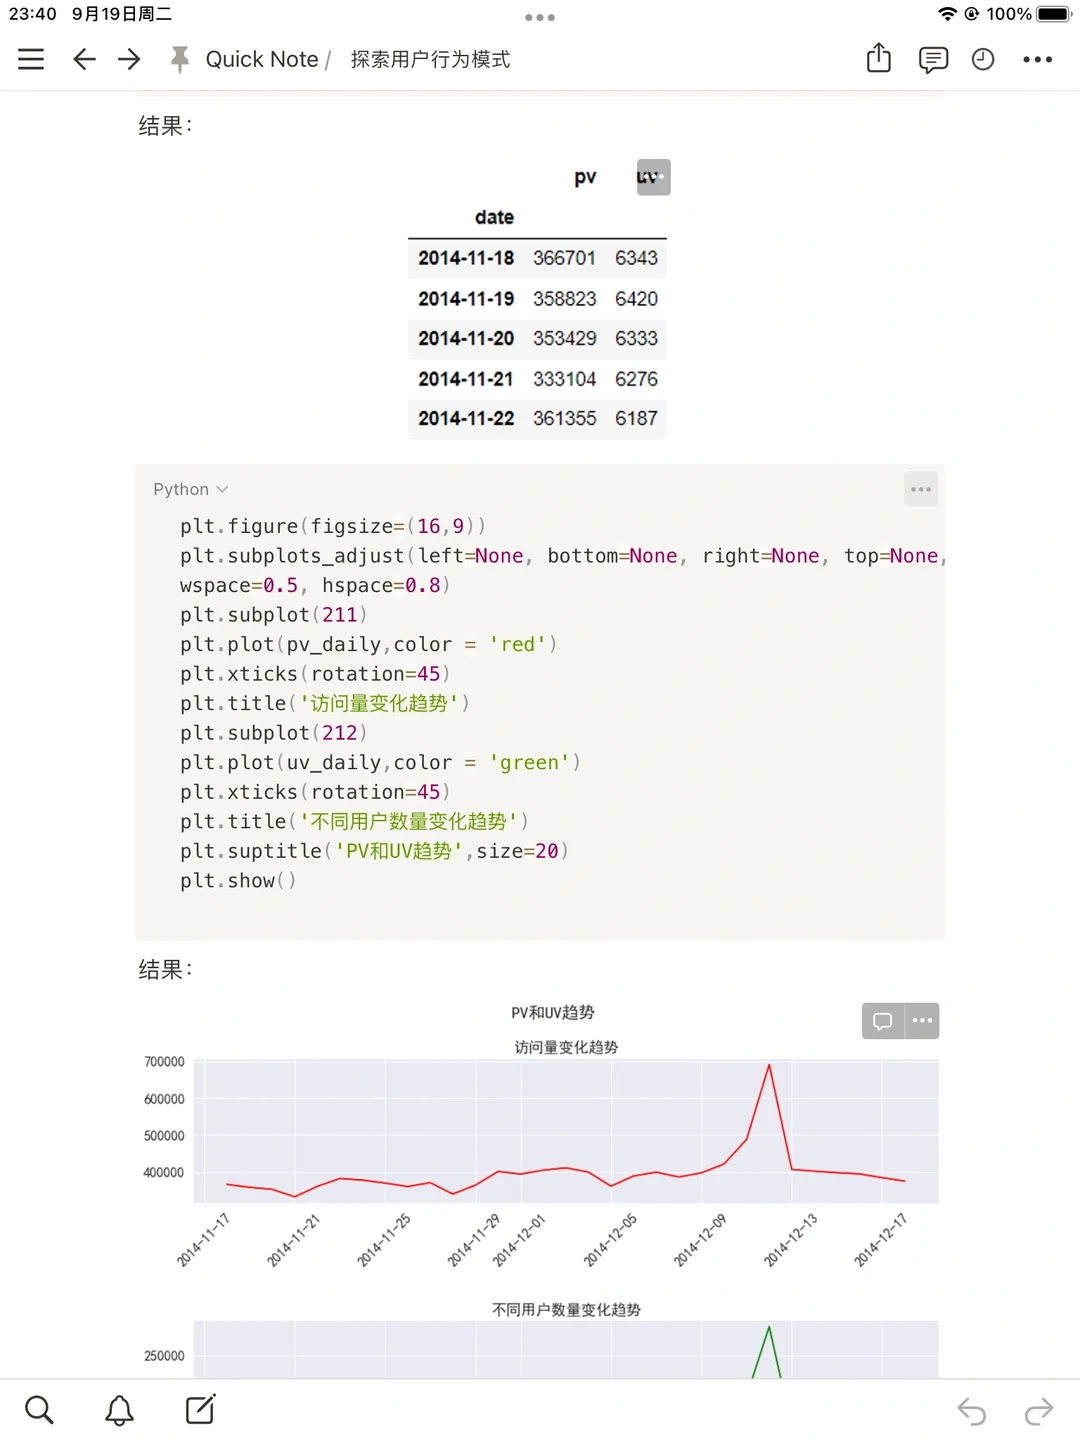The width and height of the screenshot is (1080, 1440).
Task: Click the 结果: label above the chart
Action: point(165,969)
